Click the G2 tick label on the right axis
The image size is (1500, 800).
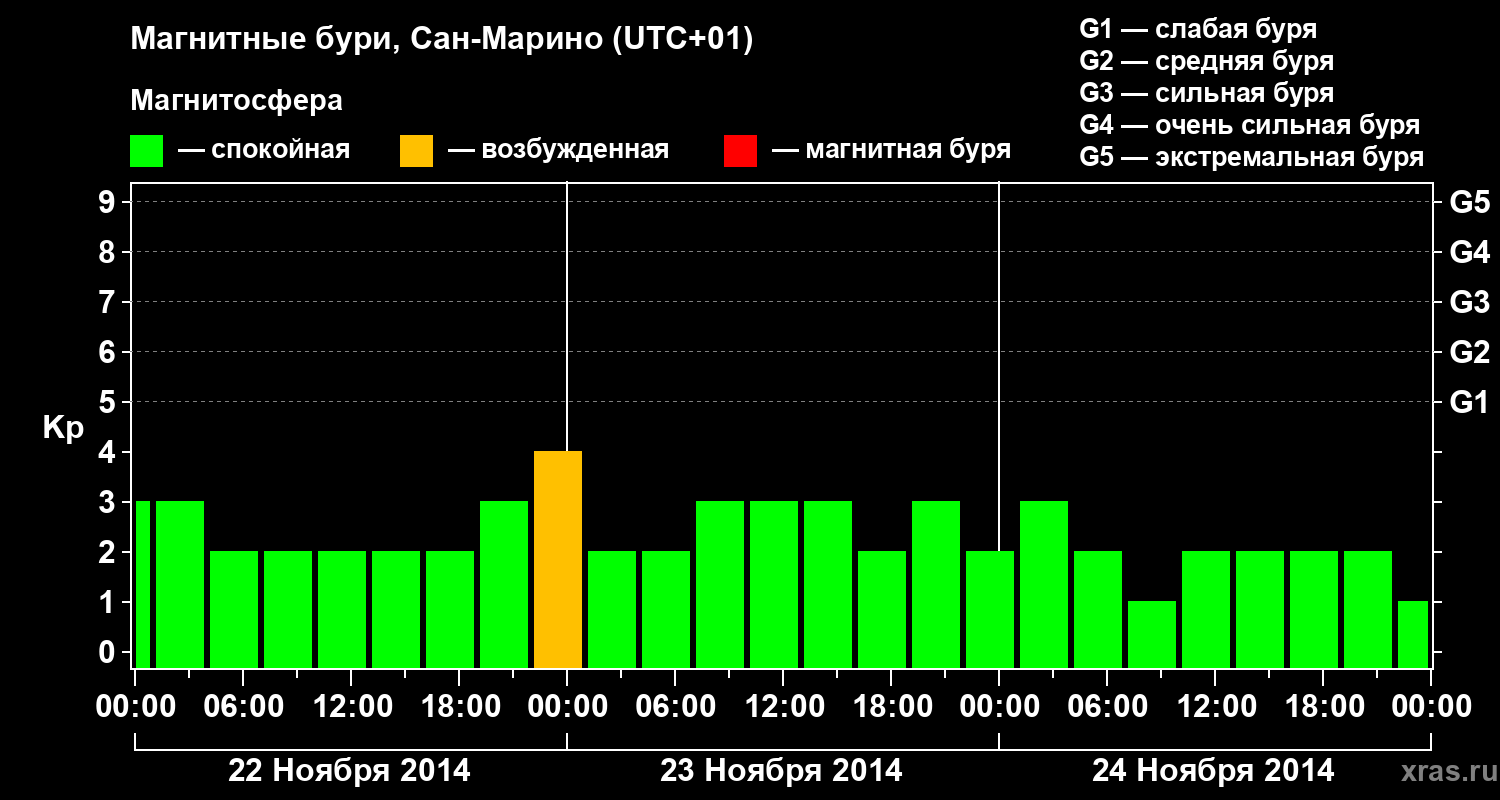pos(1470,352)
